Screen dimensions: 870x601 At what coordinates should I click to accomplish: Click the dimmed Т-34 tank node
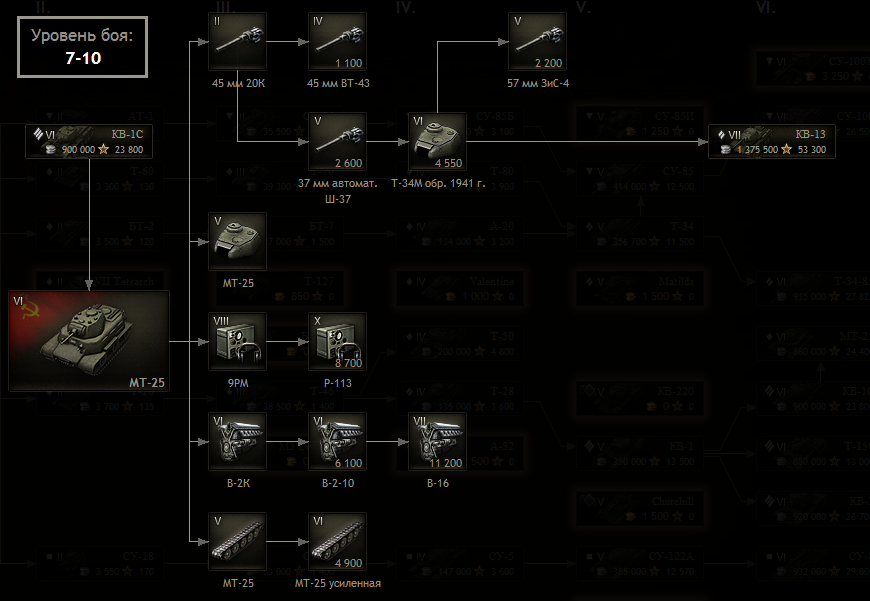pyautogui.click(x=640, y=234)
